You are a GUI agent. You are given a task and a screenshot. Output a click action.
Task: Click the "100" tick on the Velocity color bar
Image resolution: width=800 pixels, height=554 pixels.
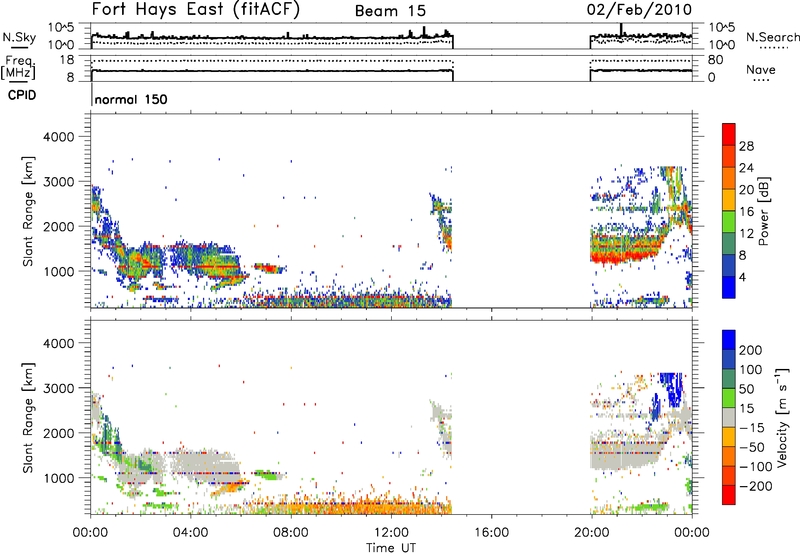click(x=751, y=370)
